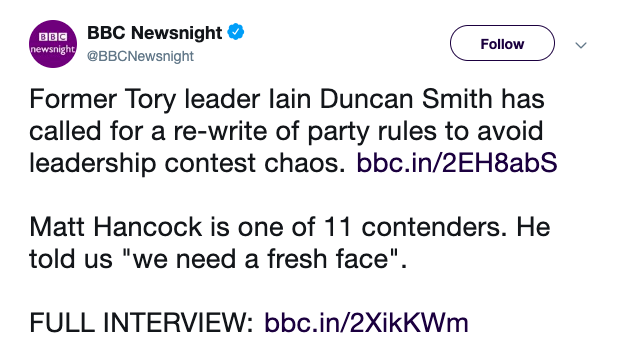This screenshot has width=623, height=362.
Task: Click the 'Matt Hancock is one of 11' paragraph
Action: (x=290, y=242)
